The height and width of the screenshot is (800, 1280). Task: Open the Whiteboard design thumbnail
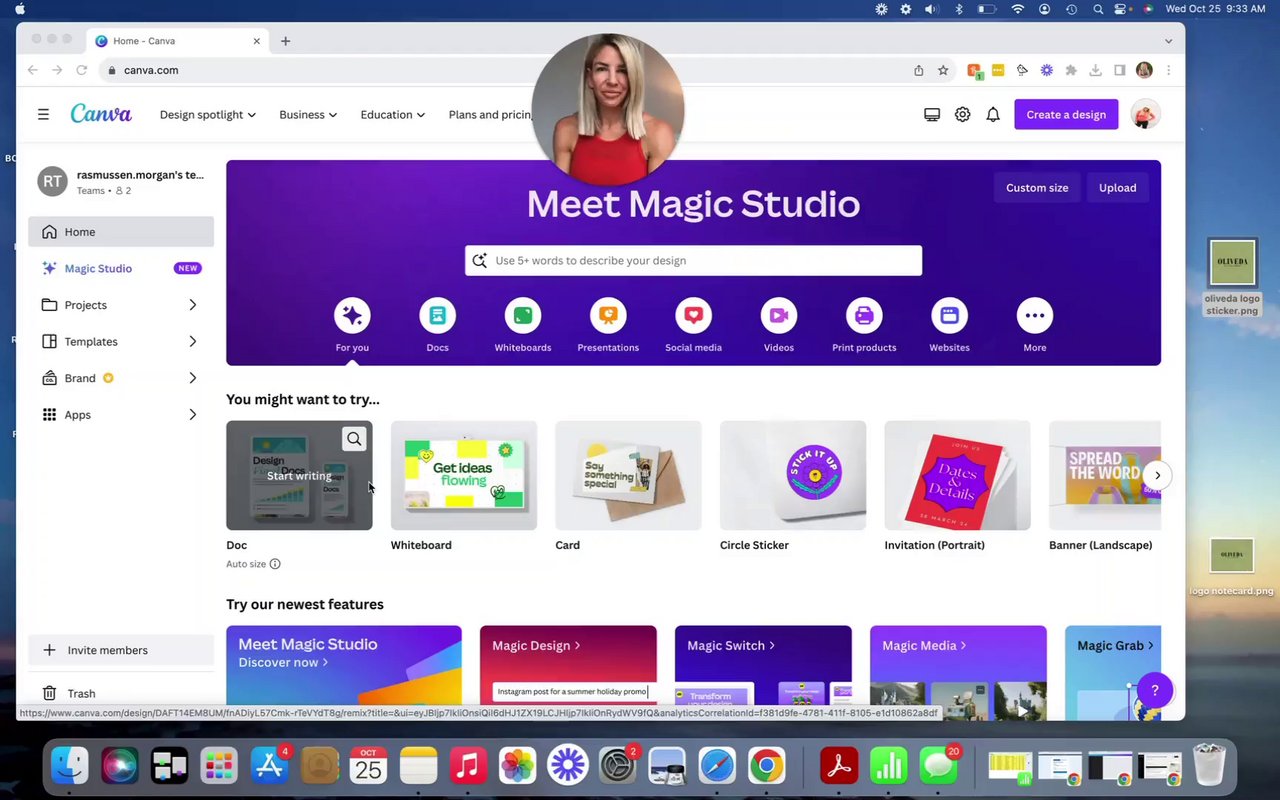point(464,475)
